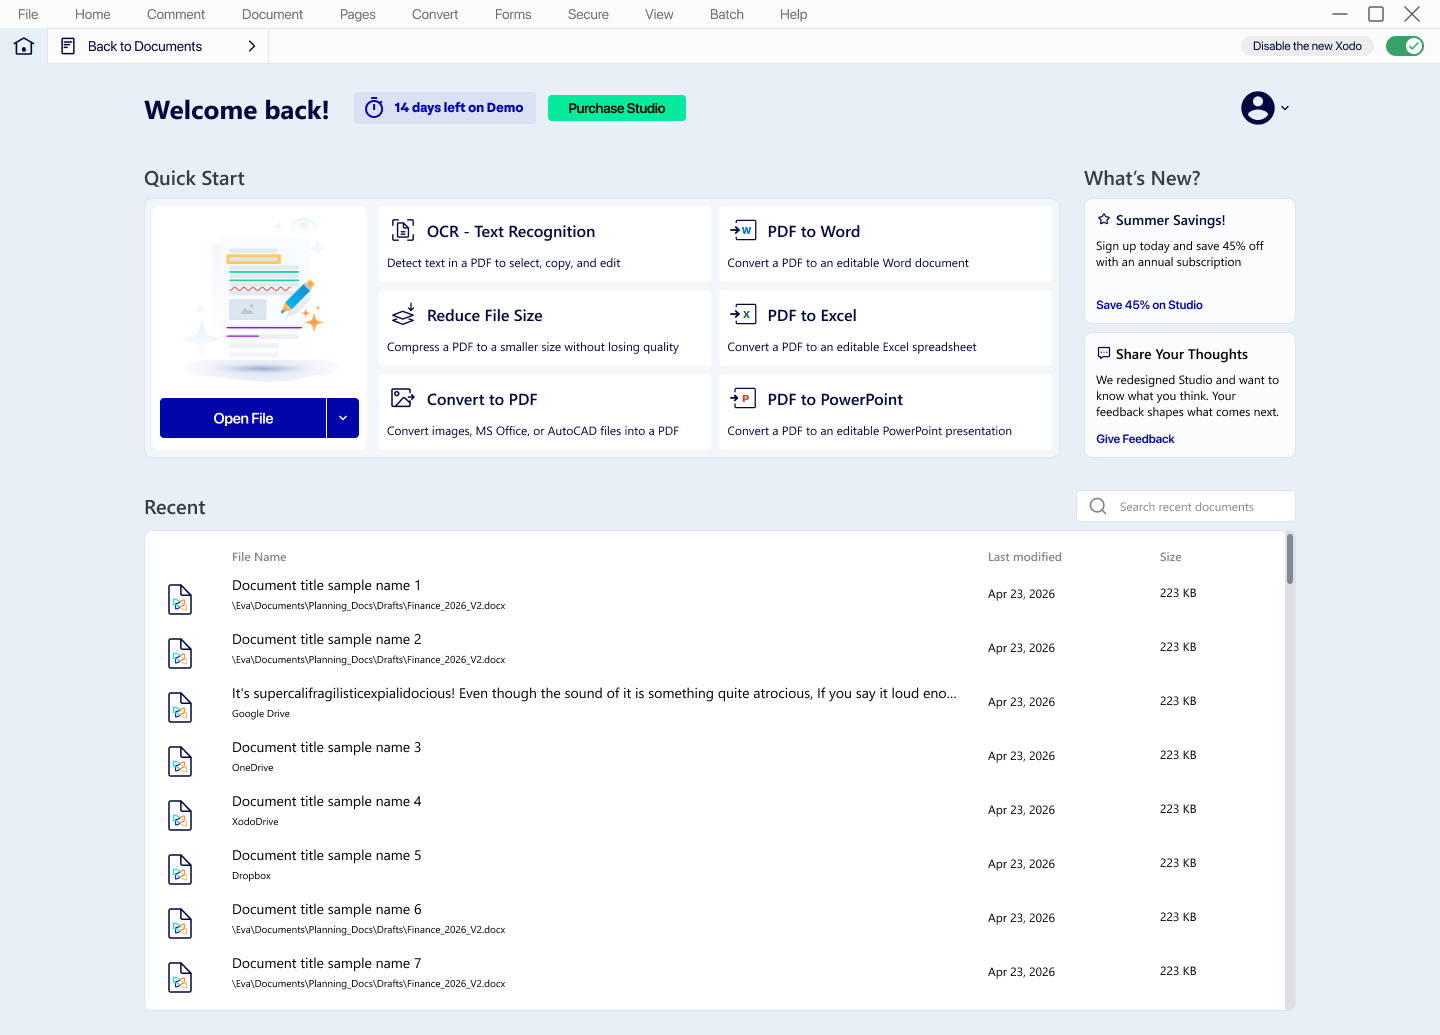Click the home icon in the toolbar
The width and height of the screenshot is (1440, 1035).
24,46
